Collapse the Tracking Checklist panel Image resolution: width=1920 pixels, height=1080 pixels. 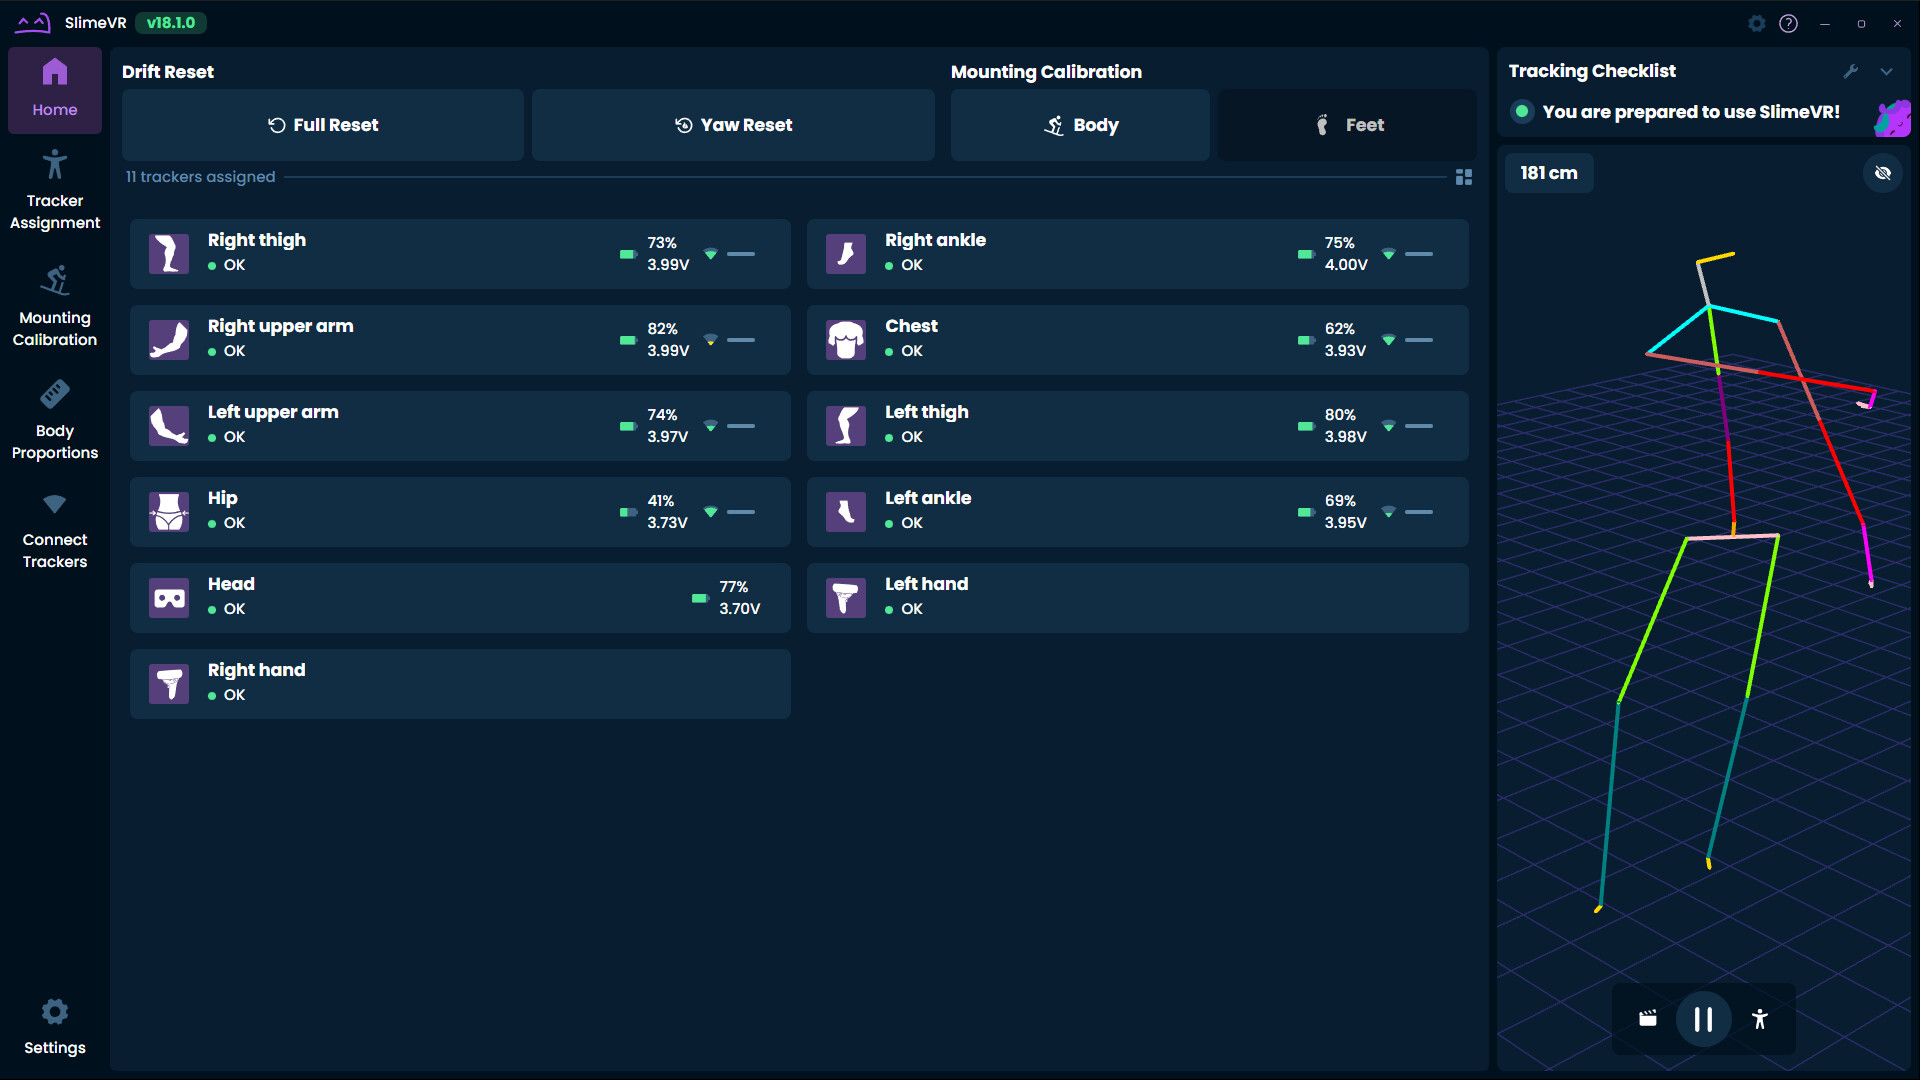tap(1887, 71)
